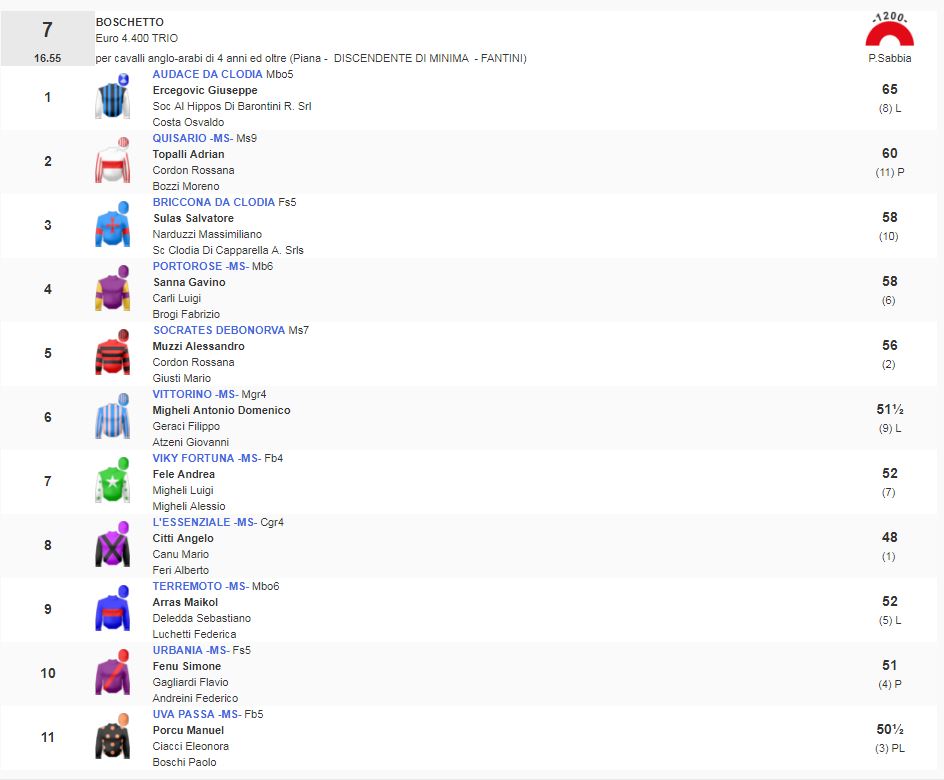Click the BOSCHETTO race title

[x=129, y=22]
